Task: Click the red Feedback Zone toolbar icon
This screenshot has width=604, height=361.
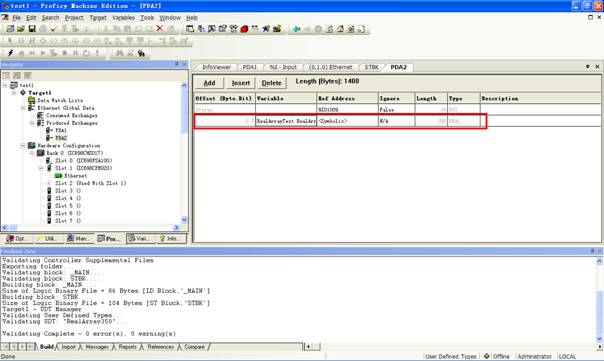Action: point(244,29)
